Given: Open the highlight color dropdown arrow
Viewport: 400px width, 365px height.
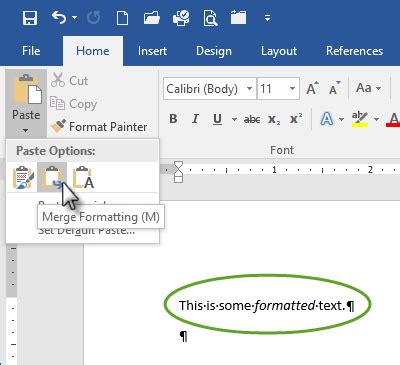Looking at the screenshot, I should point(377,119).
